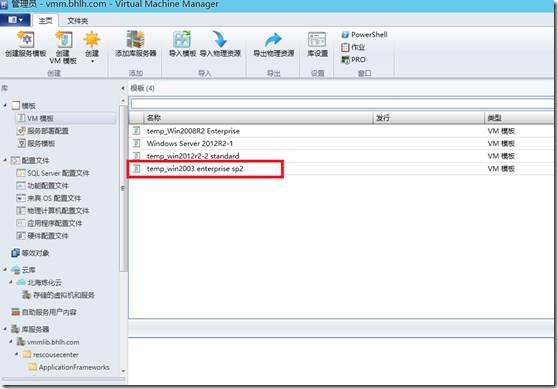Switch to the 主页 ribbon tab
Screen dimensions: 558x389
click(45, 21)
